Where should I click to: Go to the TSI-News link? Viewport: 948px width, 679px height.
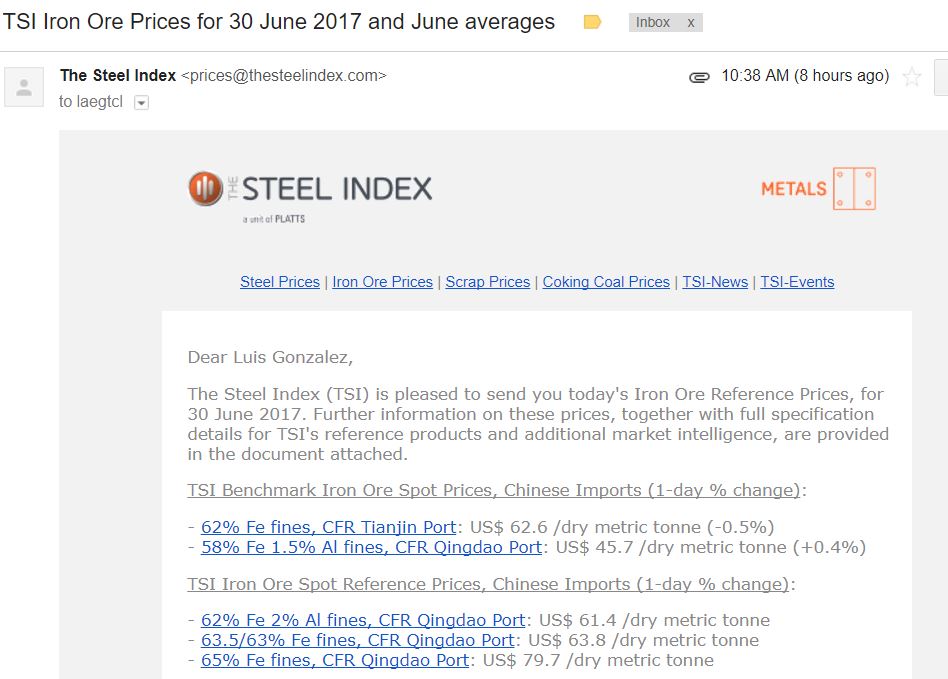pyautogui.click(x=715, y=282)
